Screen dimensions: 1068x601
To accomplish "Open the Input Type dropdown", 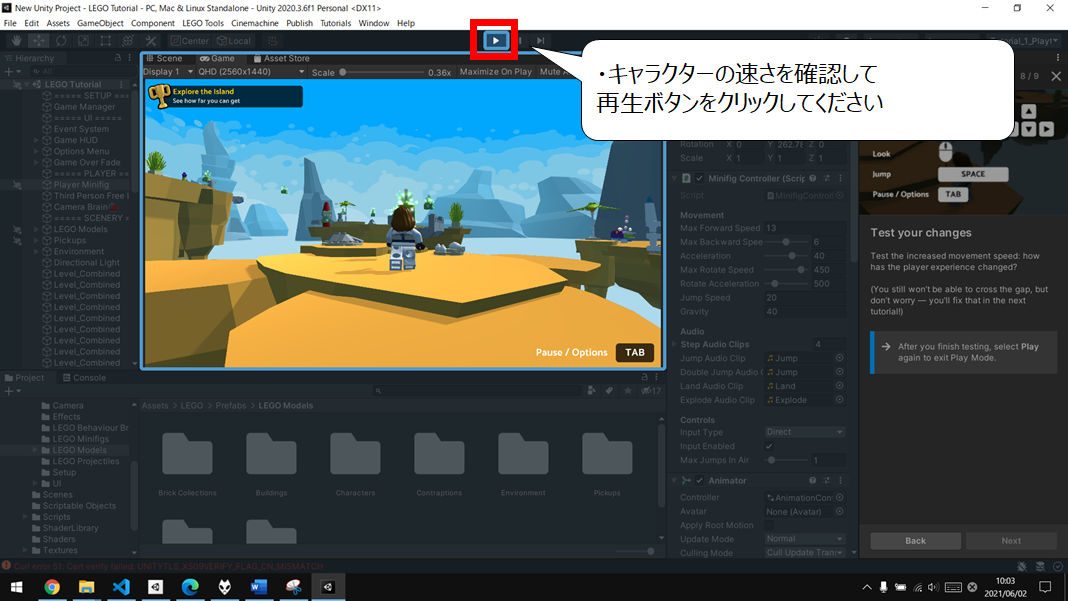I will tap(805, 432).
